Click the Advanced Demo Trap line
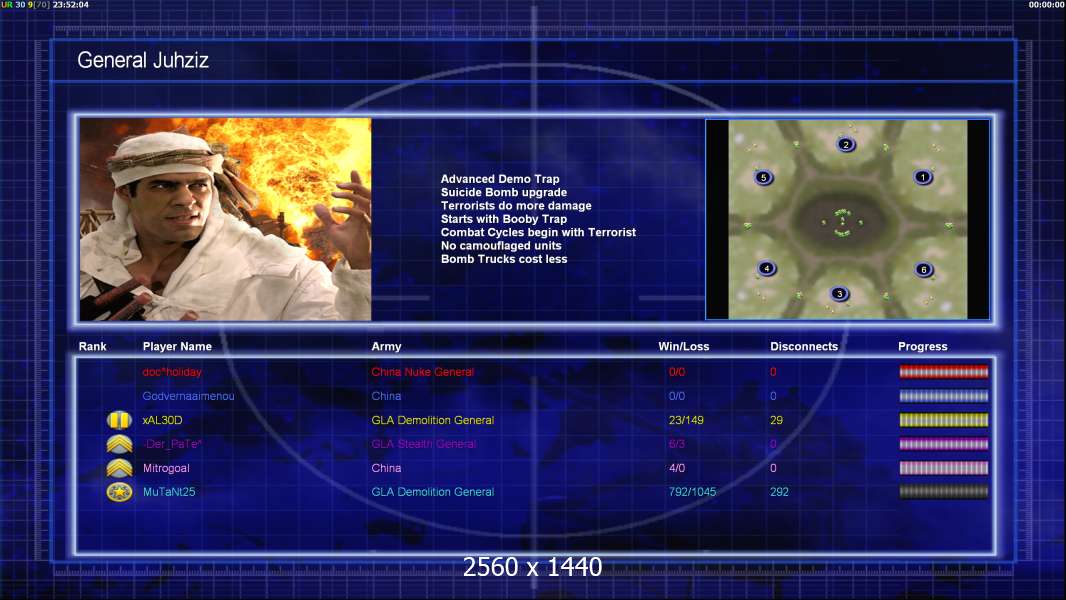 500,179
